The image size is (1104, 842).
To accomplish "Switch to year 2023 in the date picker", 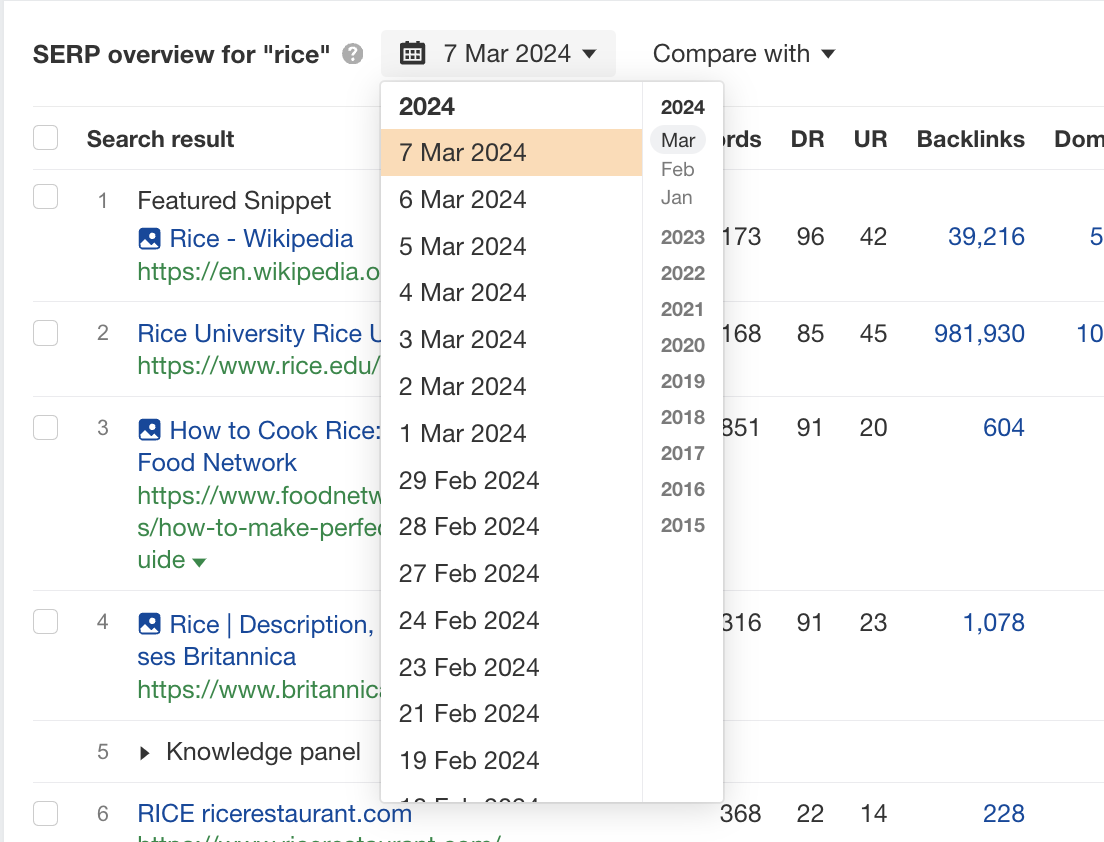I will (x=681, y=237).
